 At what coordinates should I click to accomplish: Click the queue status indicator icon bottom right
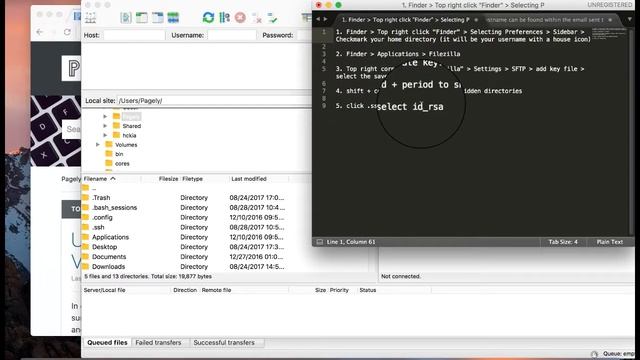(x=594, y=354)
